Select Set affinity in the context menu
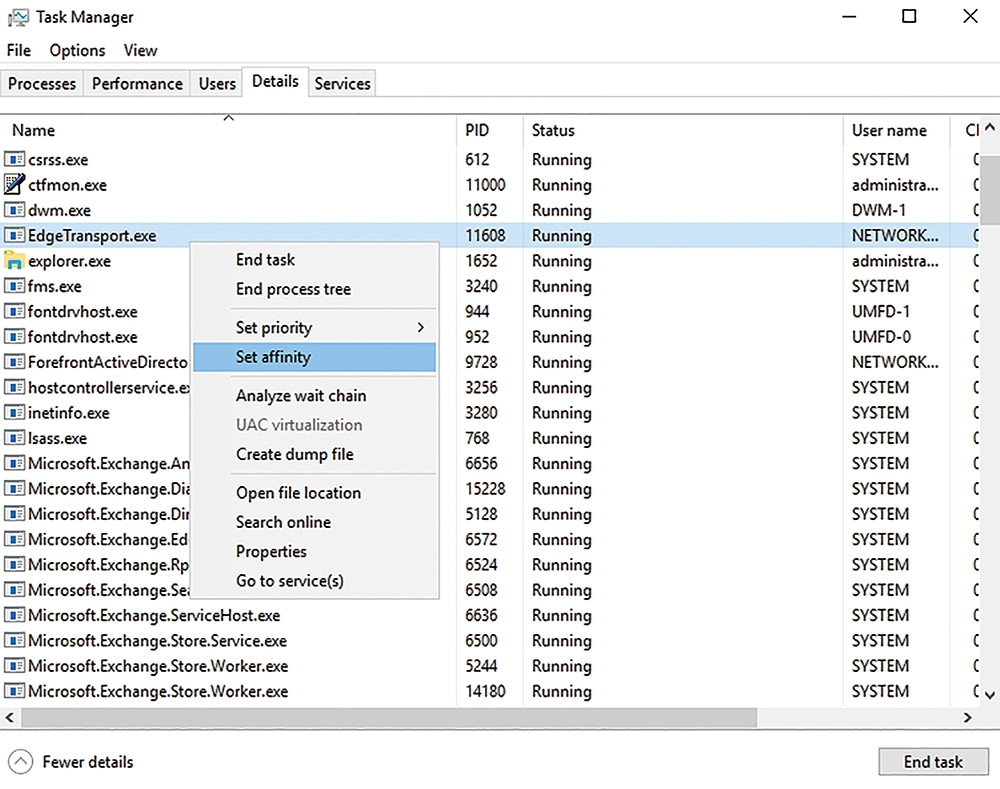The width and height of the screenshot is (1000, 789). coord(315,357)
